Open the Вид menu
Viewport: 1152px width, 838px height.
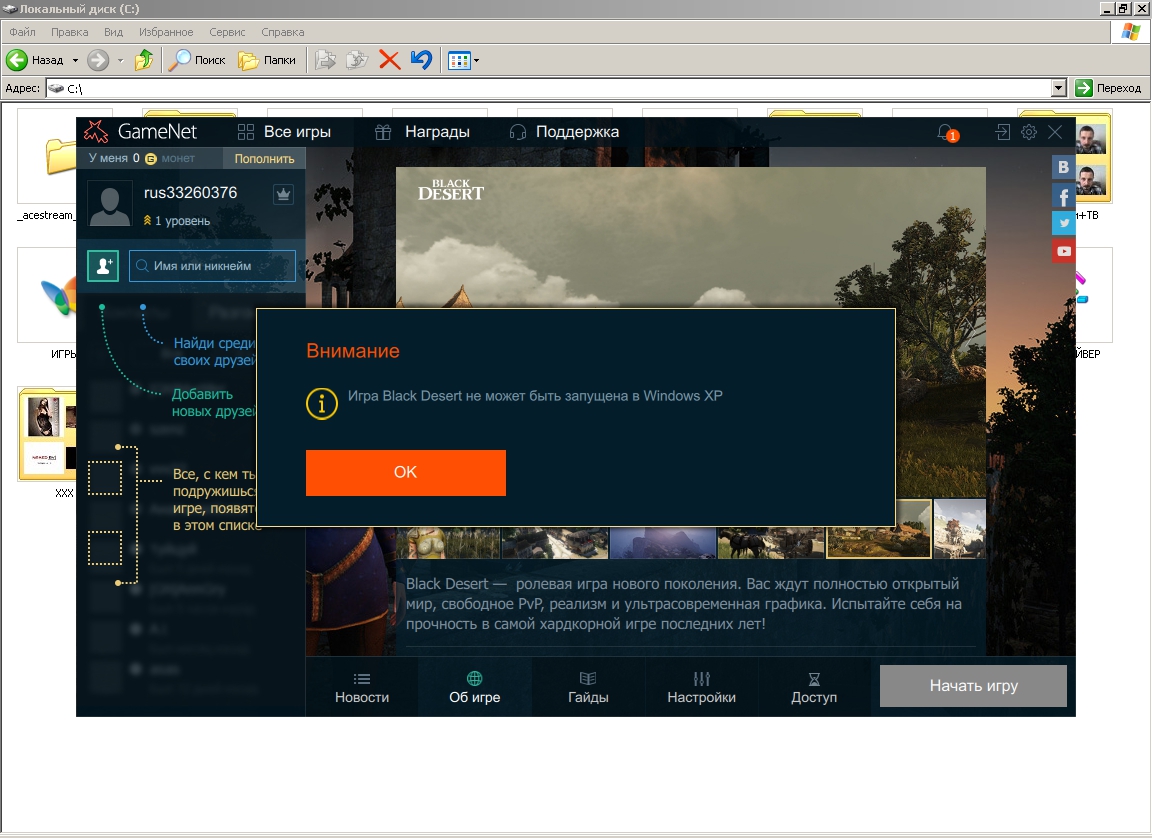[x=113, y=32]
